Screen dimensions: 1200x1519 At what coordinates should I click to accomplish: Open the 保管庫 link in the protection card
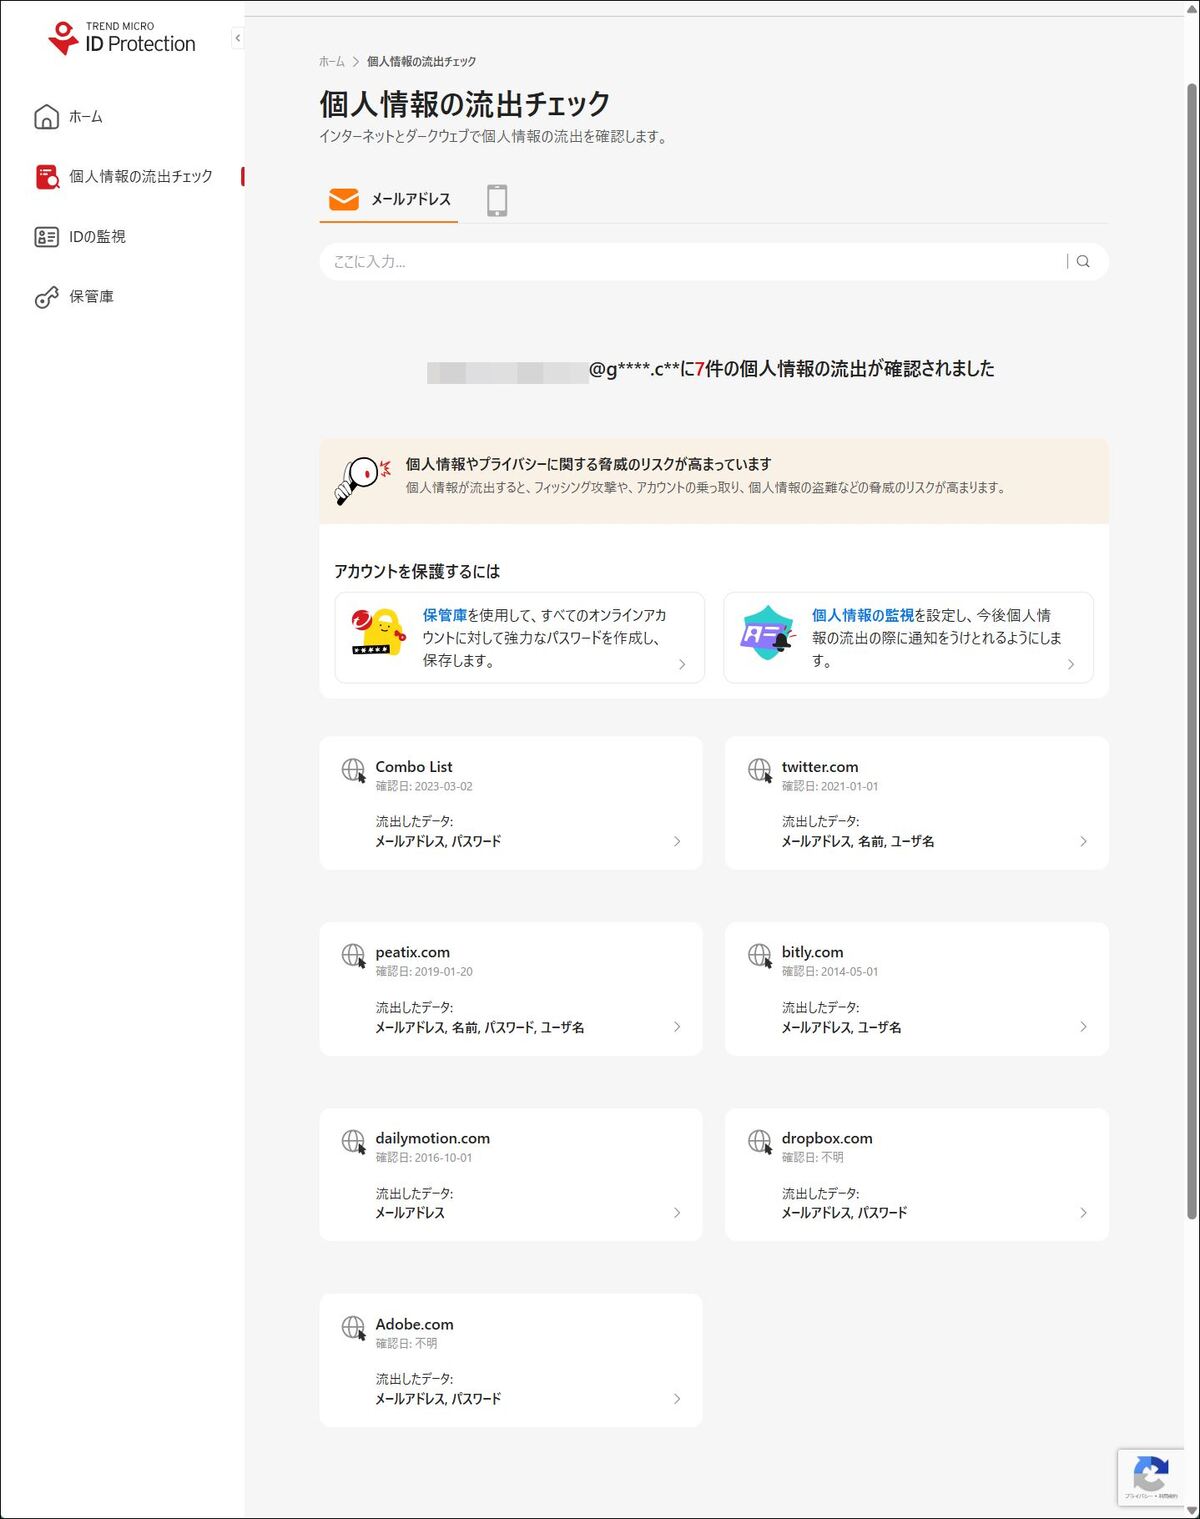(x=444, y=615)
